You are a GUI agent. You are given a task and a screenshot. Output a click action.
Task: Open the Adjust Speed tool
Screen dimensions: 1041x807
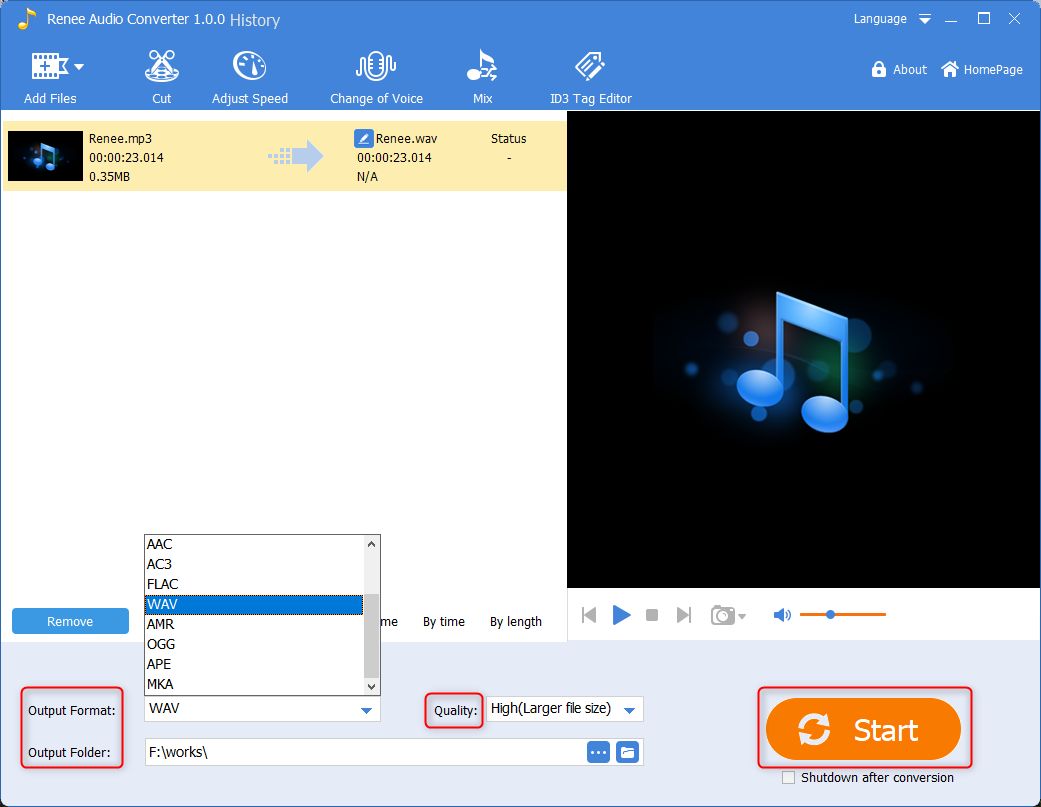tap(249, 67)
